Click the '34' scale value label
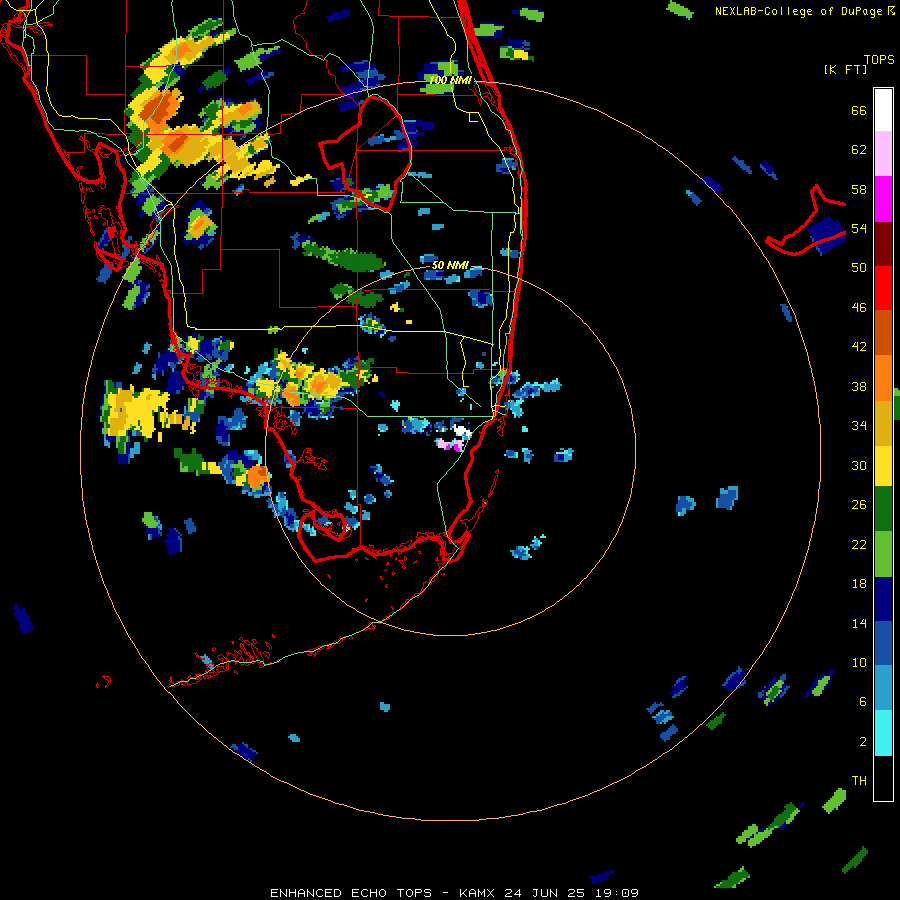 [859, 426]
